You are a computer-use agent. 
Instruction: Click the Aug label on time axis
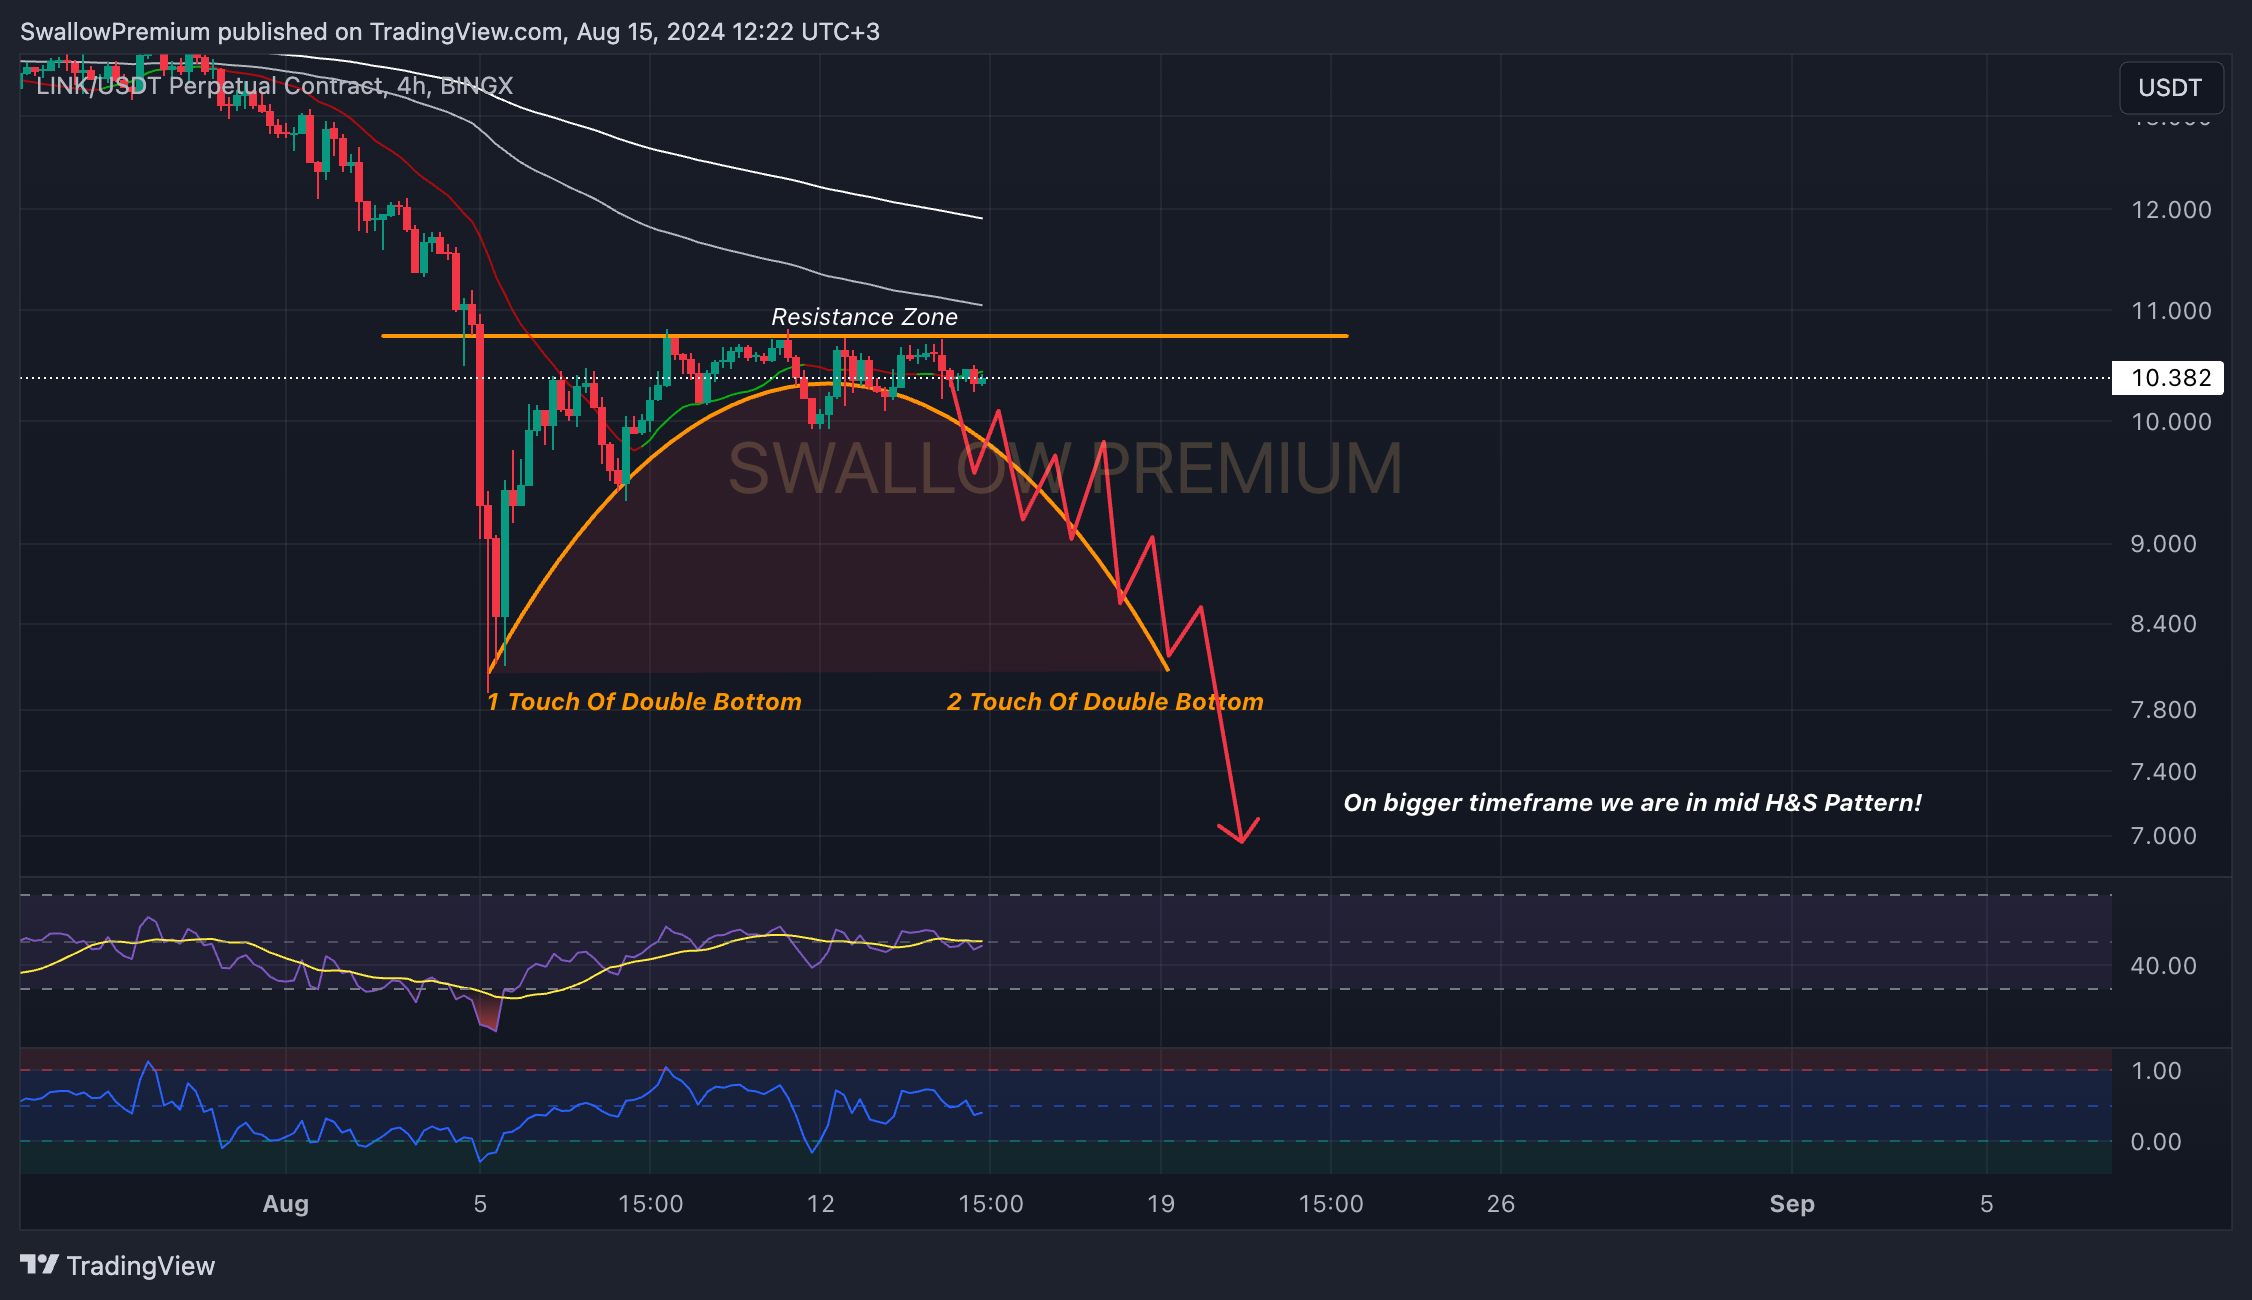[x=286, y=1204]
